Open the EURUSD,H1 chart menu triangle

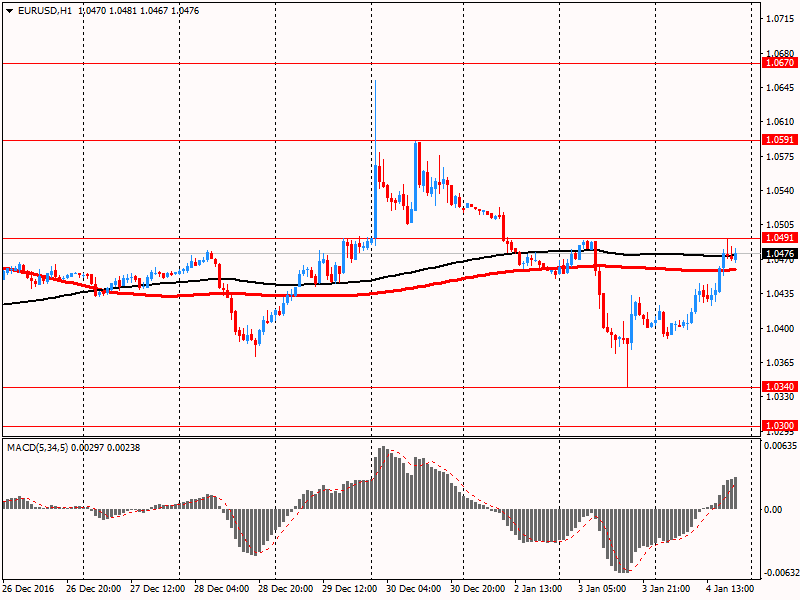click(9, 11)
